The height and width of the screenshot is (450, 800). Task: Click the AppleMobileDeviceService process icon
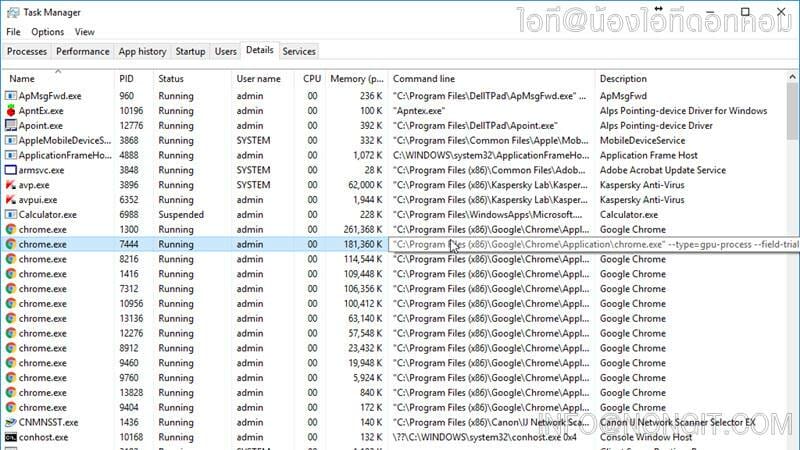pyautogui.click(x=11, y=140)
